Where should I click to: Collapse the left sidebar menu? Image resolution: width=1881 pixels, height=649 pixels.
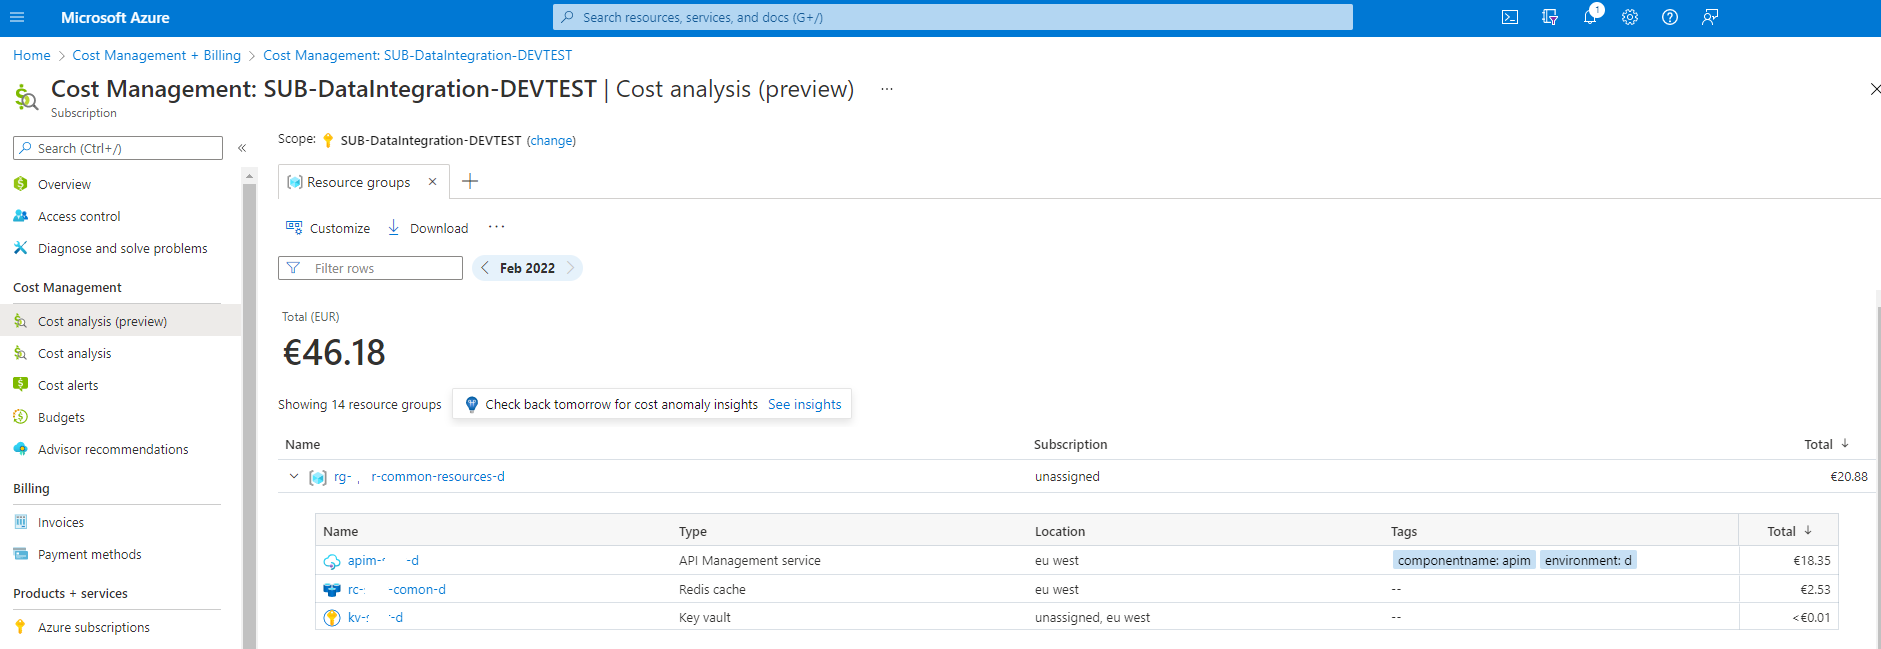pos(242,148)
